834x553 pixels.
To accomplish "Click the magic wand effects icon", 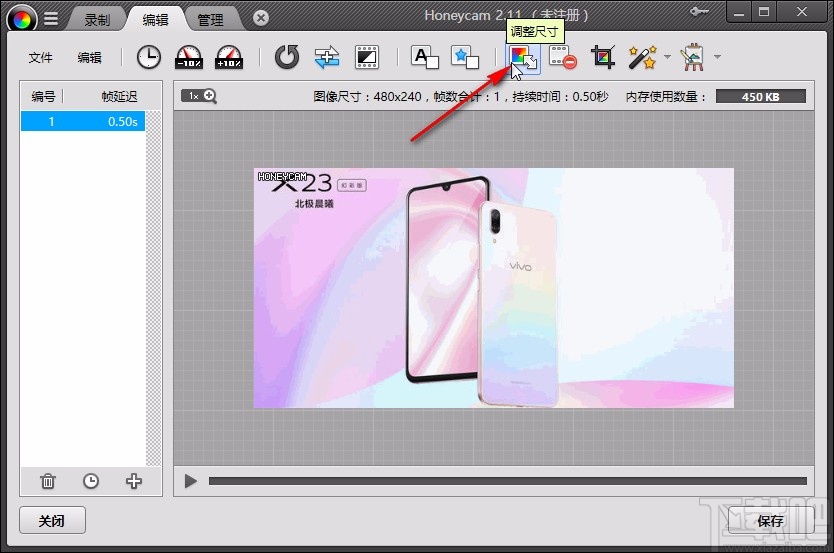I will pyautogui.click(x=643, y=57).
